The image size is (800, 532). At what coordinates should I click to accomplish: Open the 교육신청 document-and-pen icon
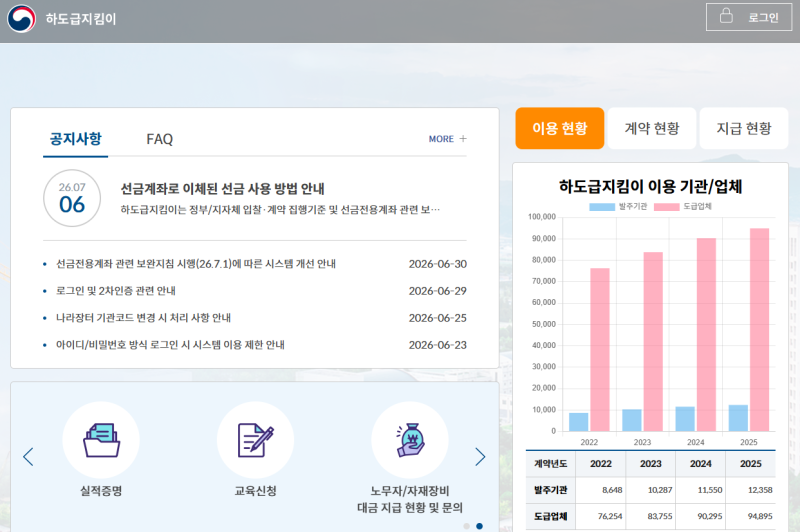(x=256, y=440)
